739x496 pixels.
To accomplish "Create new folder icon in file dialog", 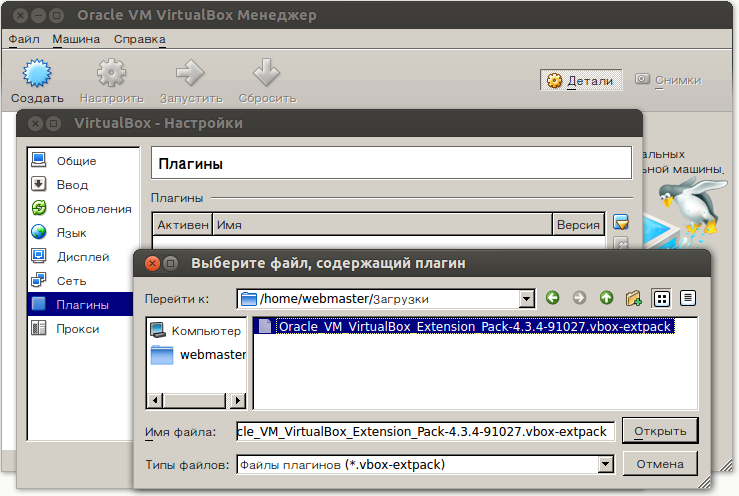I will (x=633, y=298).
